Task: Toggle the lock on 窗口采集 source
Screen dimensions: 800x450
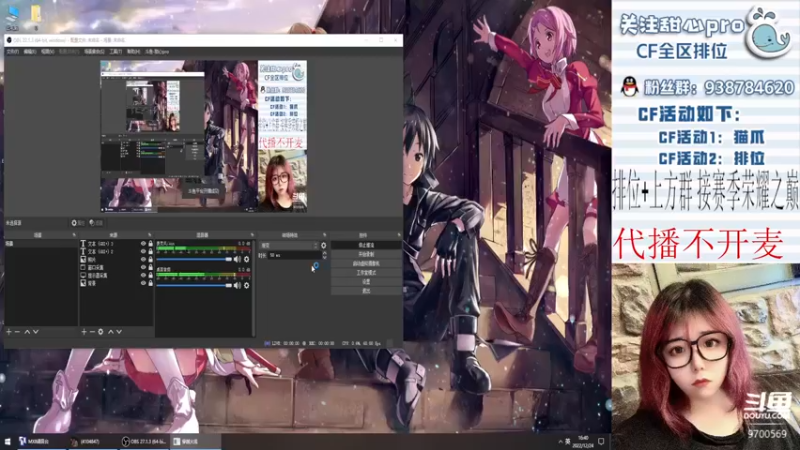Action: pos(151,267)
